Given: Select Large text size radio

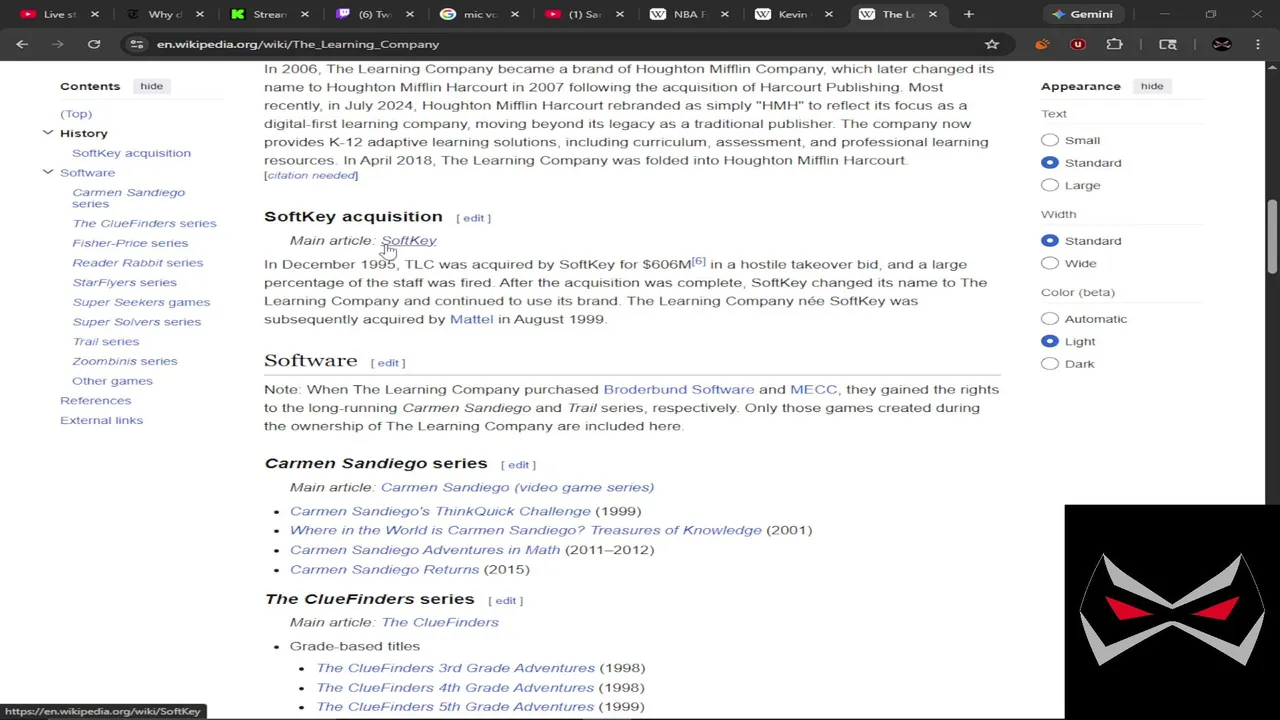Looking at the screenshot, I should pos(1049,185).
